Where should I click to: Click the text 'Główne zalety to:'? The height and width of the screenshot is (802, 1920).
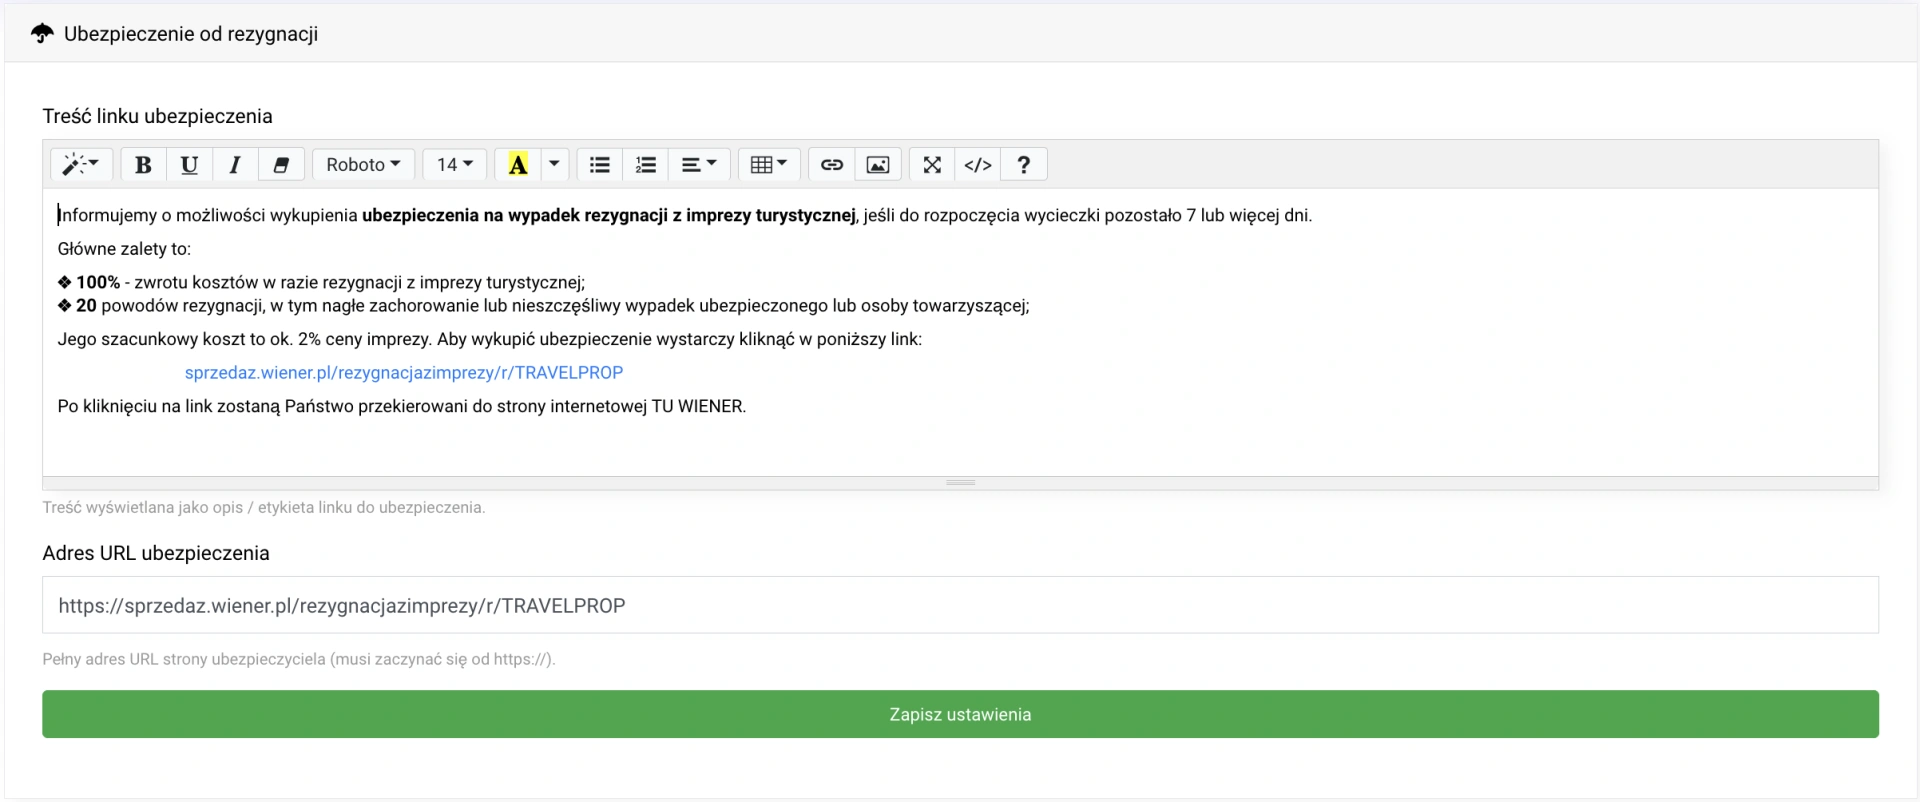point(124,249)
